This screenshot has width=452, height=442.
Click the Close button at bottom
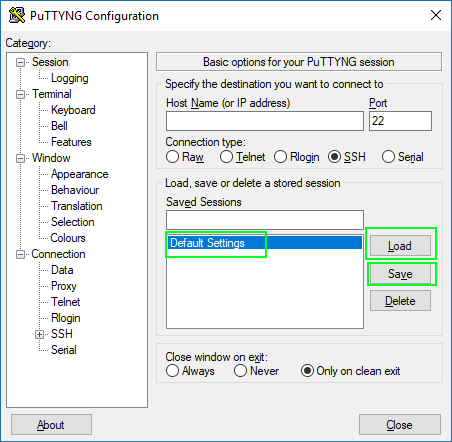pyautogui.click(x=400, y=425)
